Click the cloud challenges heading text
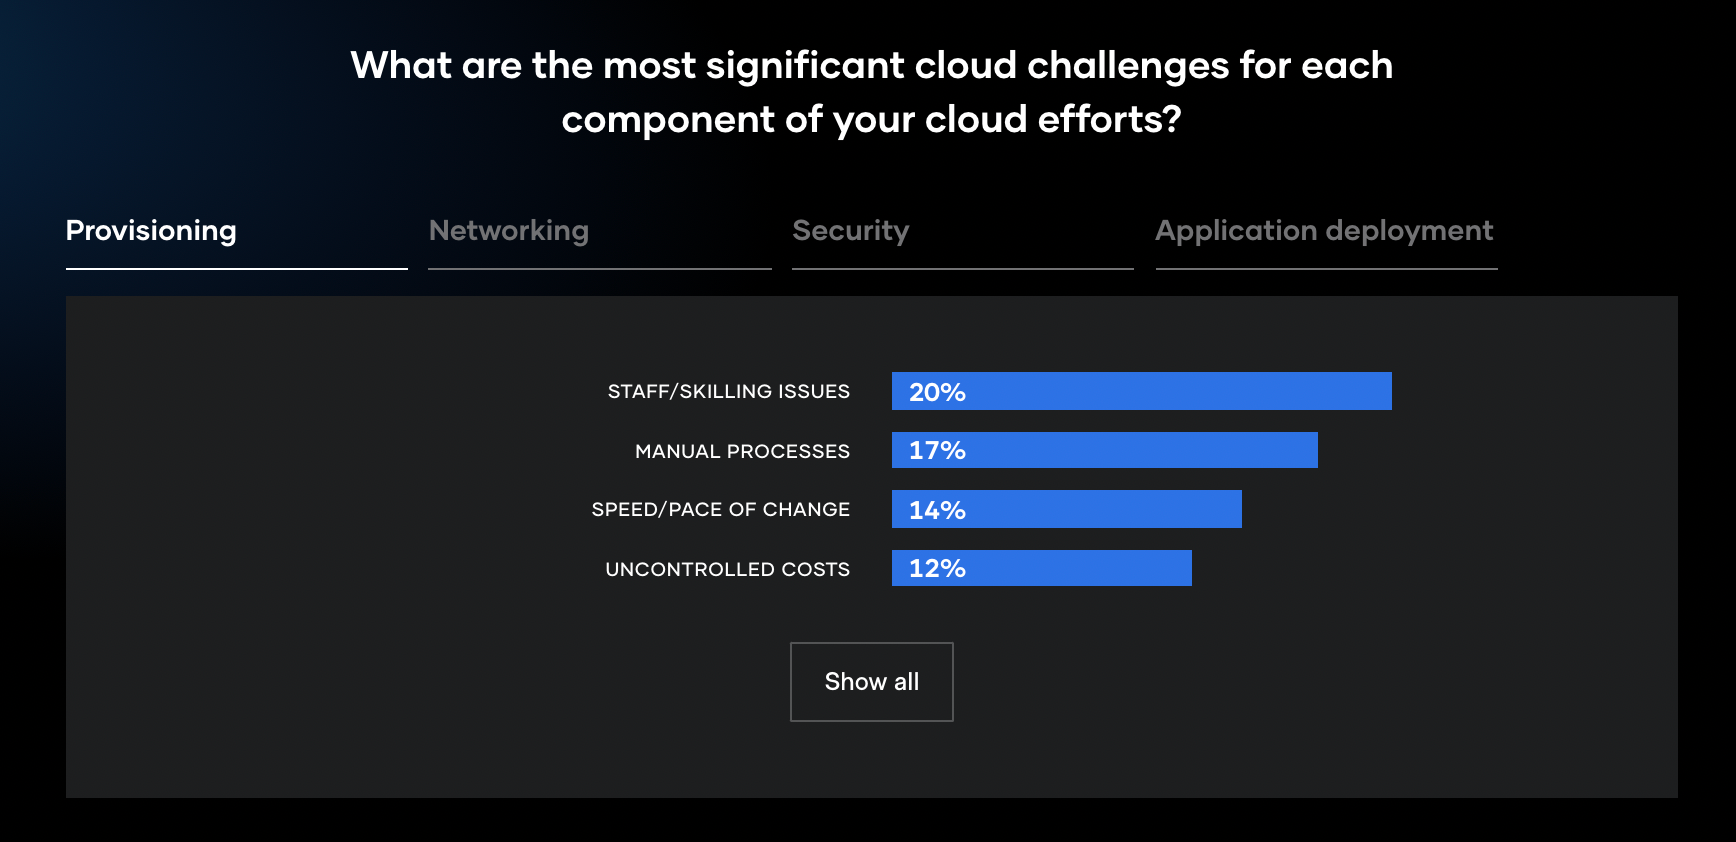 point(872,92)
